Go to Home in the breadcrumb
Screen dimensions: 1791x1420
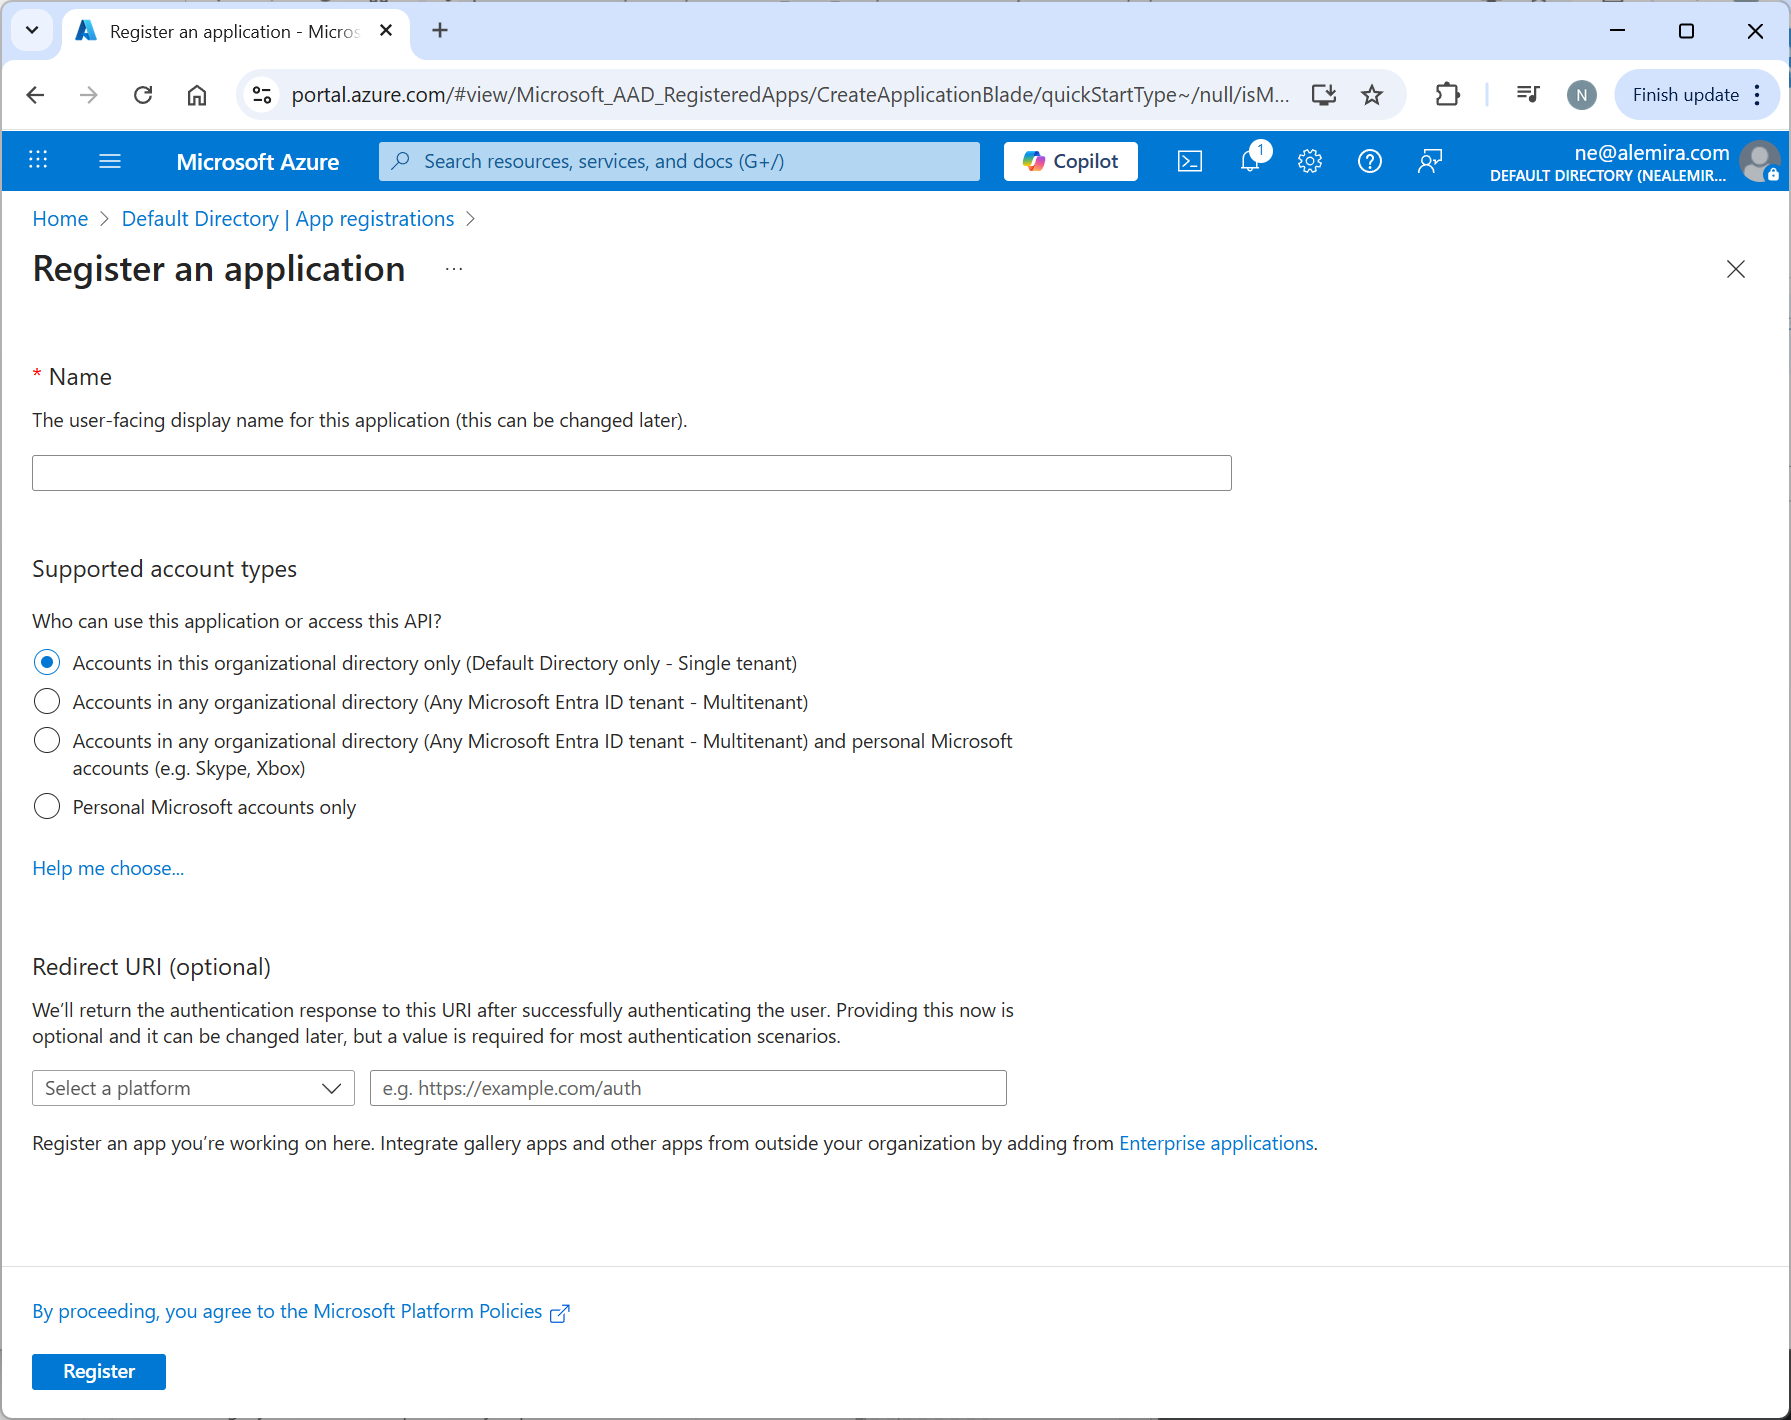pos(60,219)
